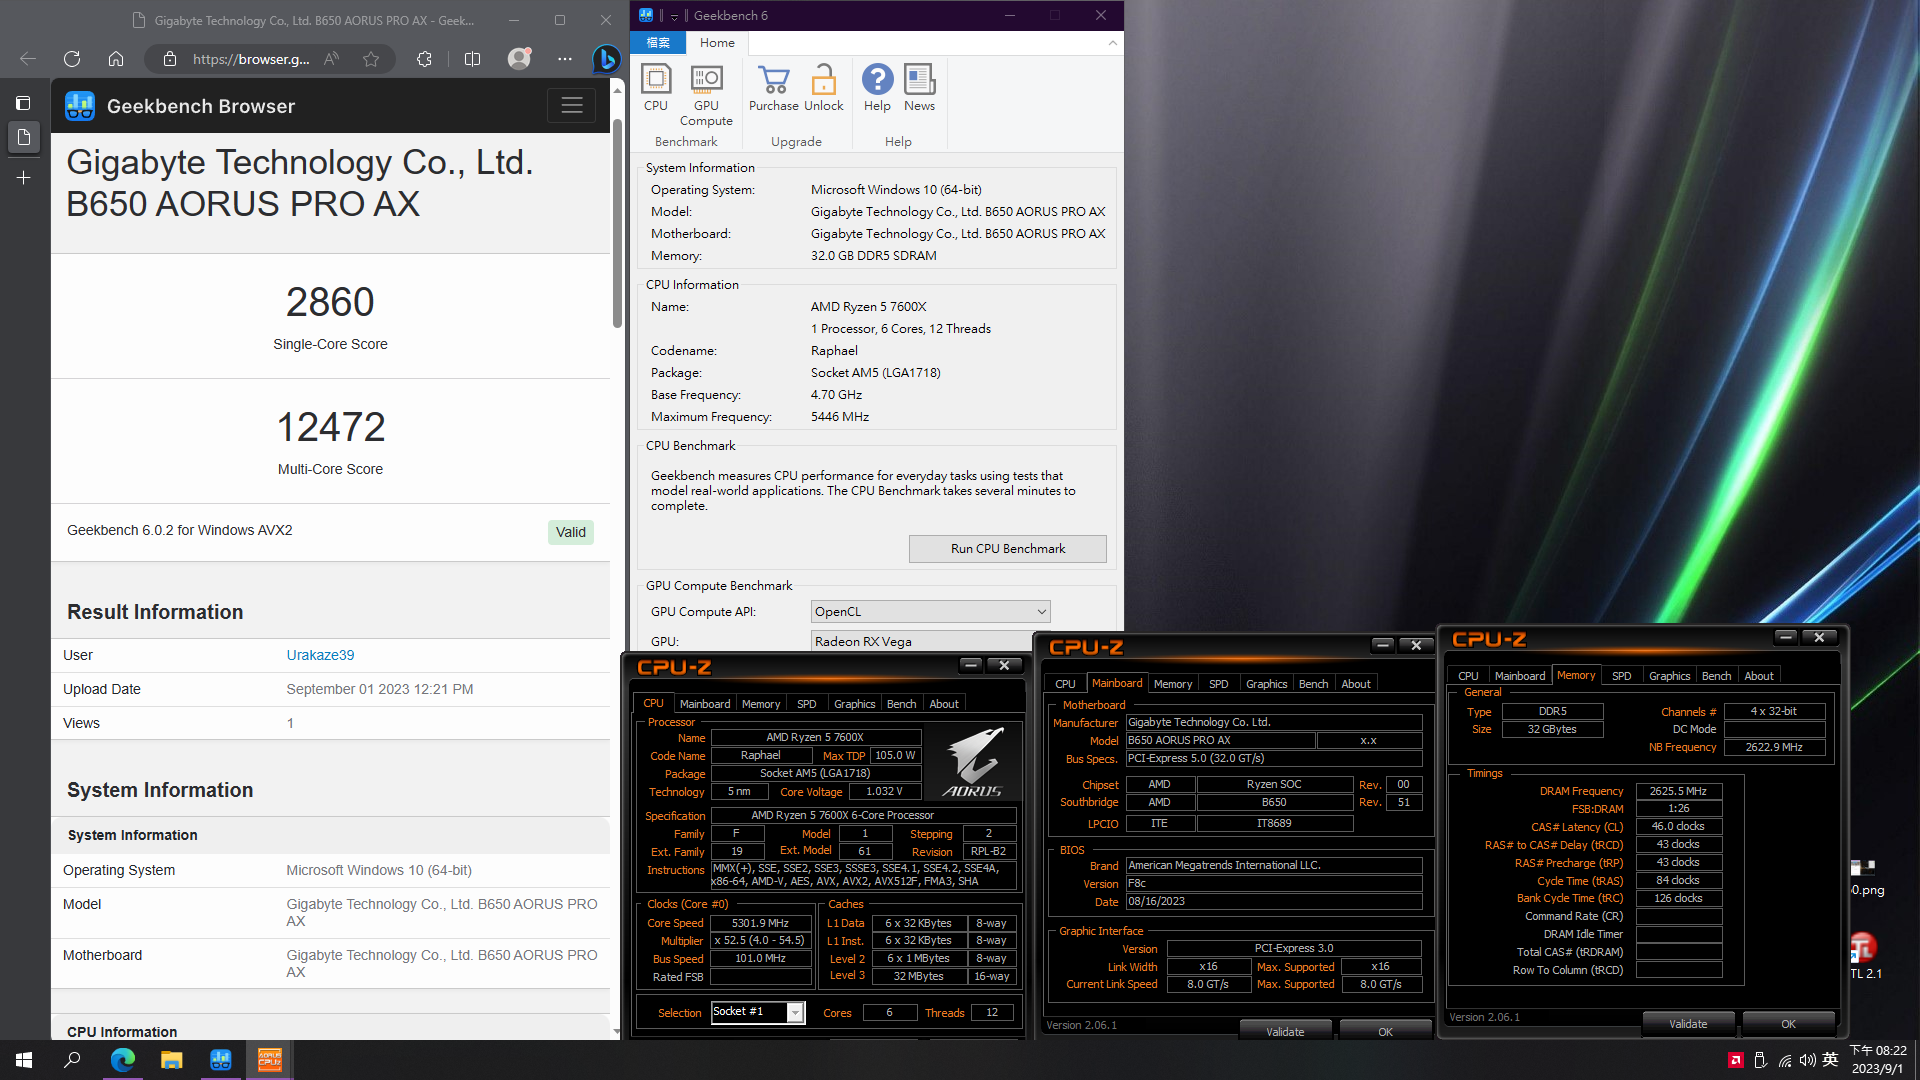Open the Edge vertical tab actions icon
This screenshot has height=1080, width=1920.
[23, 103]
